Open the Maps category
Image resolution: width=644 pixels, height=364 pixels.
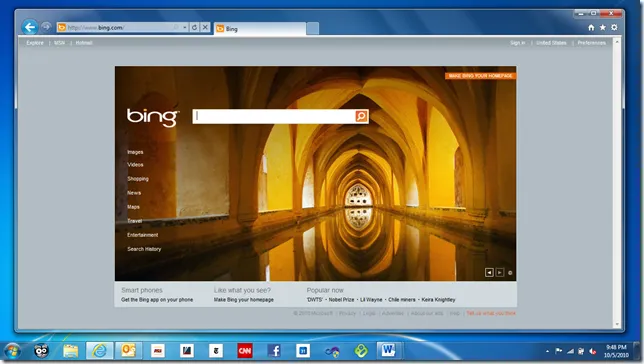pos(133,207)
